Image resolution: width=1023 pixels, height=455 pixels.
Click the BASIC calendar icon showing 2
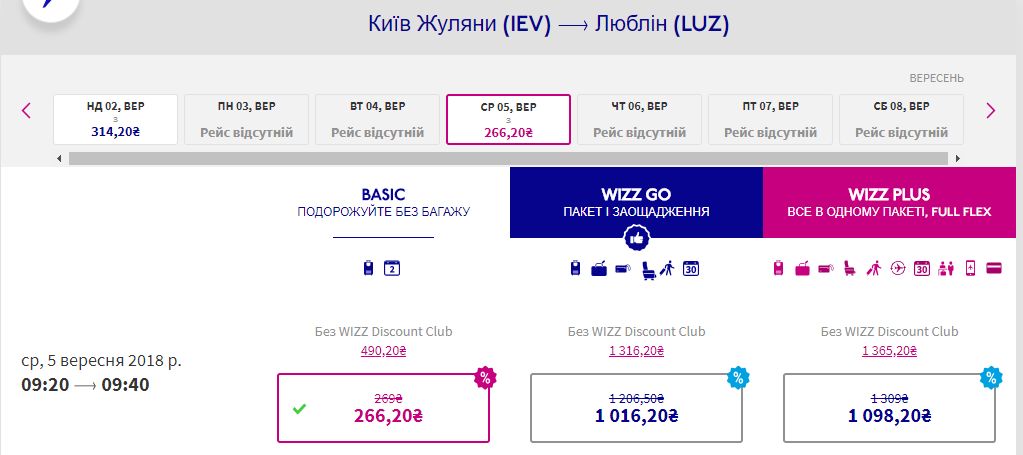click(392, 268)
